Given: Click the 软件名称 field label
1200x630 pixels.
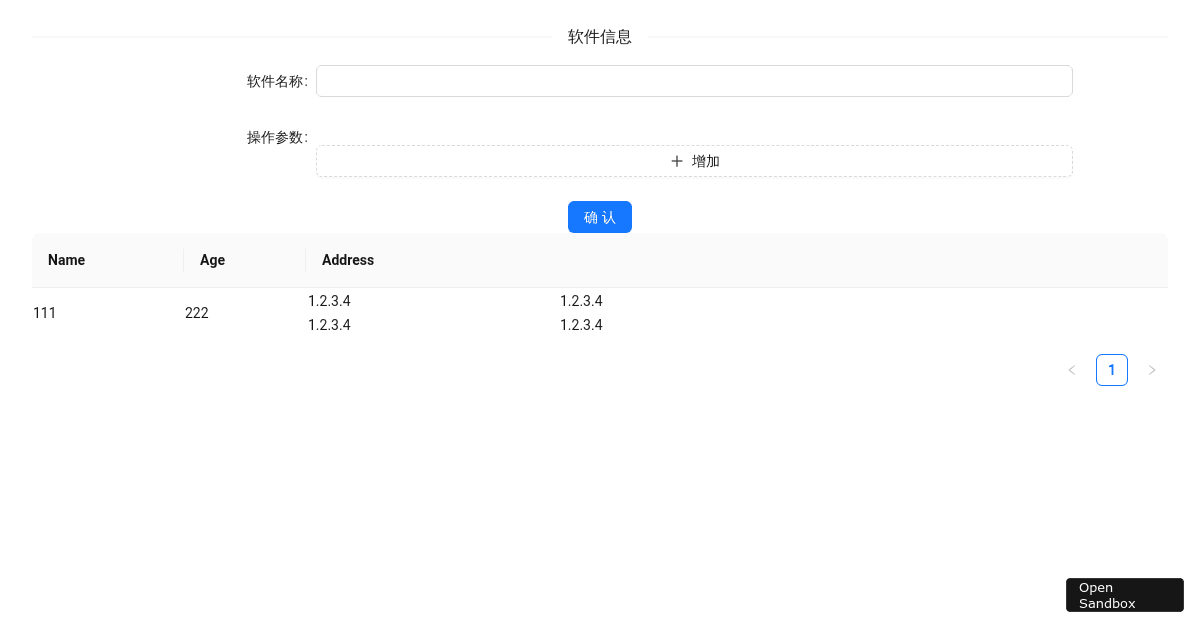Looking at the screenshot, I should [x=275, y=81].
